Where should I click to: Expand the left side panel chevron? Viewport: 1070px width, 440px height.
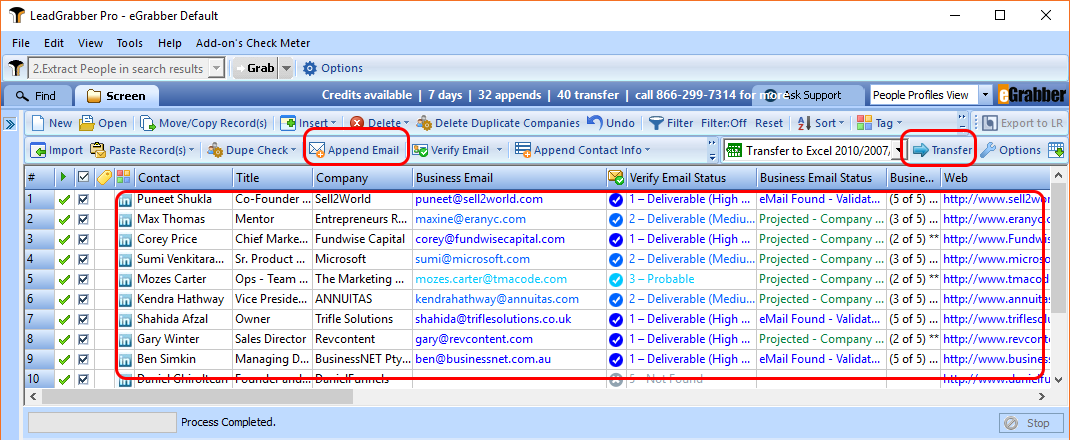[10, 123]
